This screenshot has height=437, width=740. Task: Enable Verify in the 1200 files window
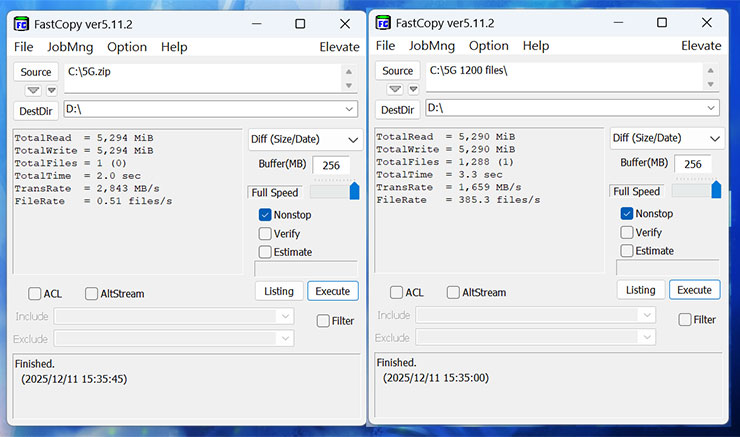tap(627, 232)
